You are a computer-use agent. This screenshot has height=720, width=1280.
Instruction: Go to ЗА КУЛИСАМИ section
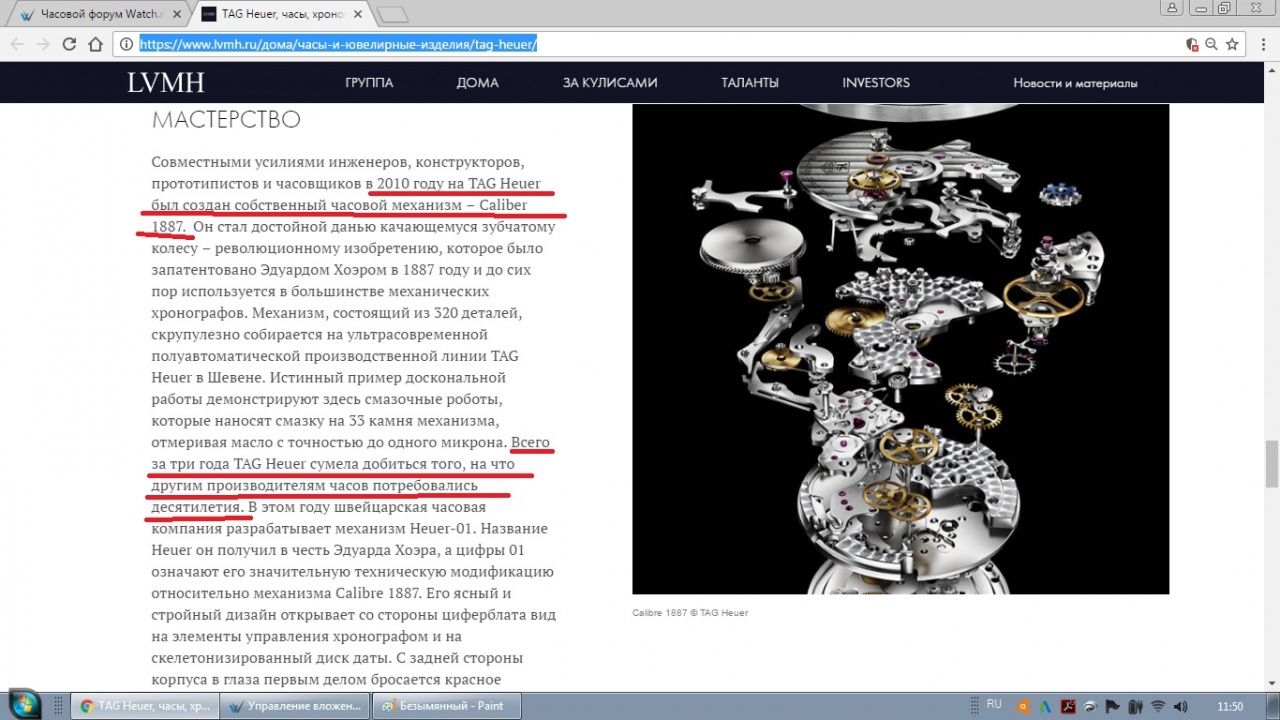tap(609, 83)
